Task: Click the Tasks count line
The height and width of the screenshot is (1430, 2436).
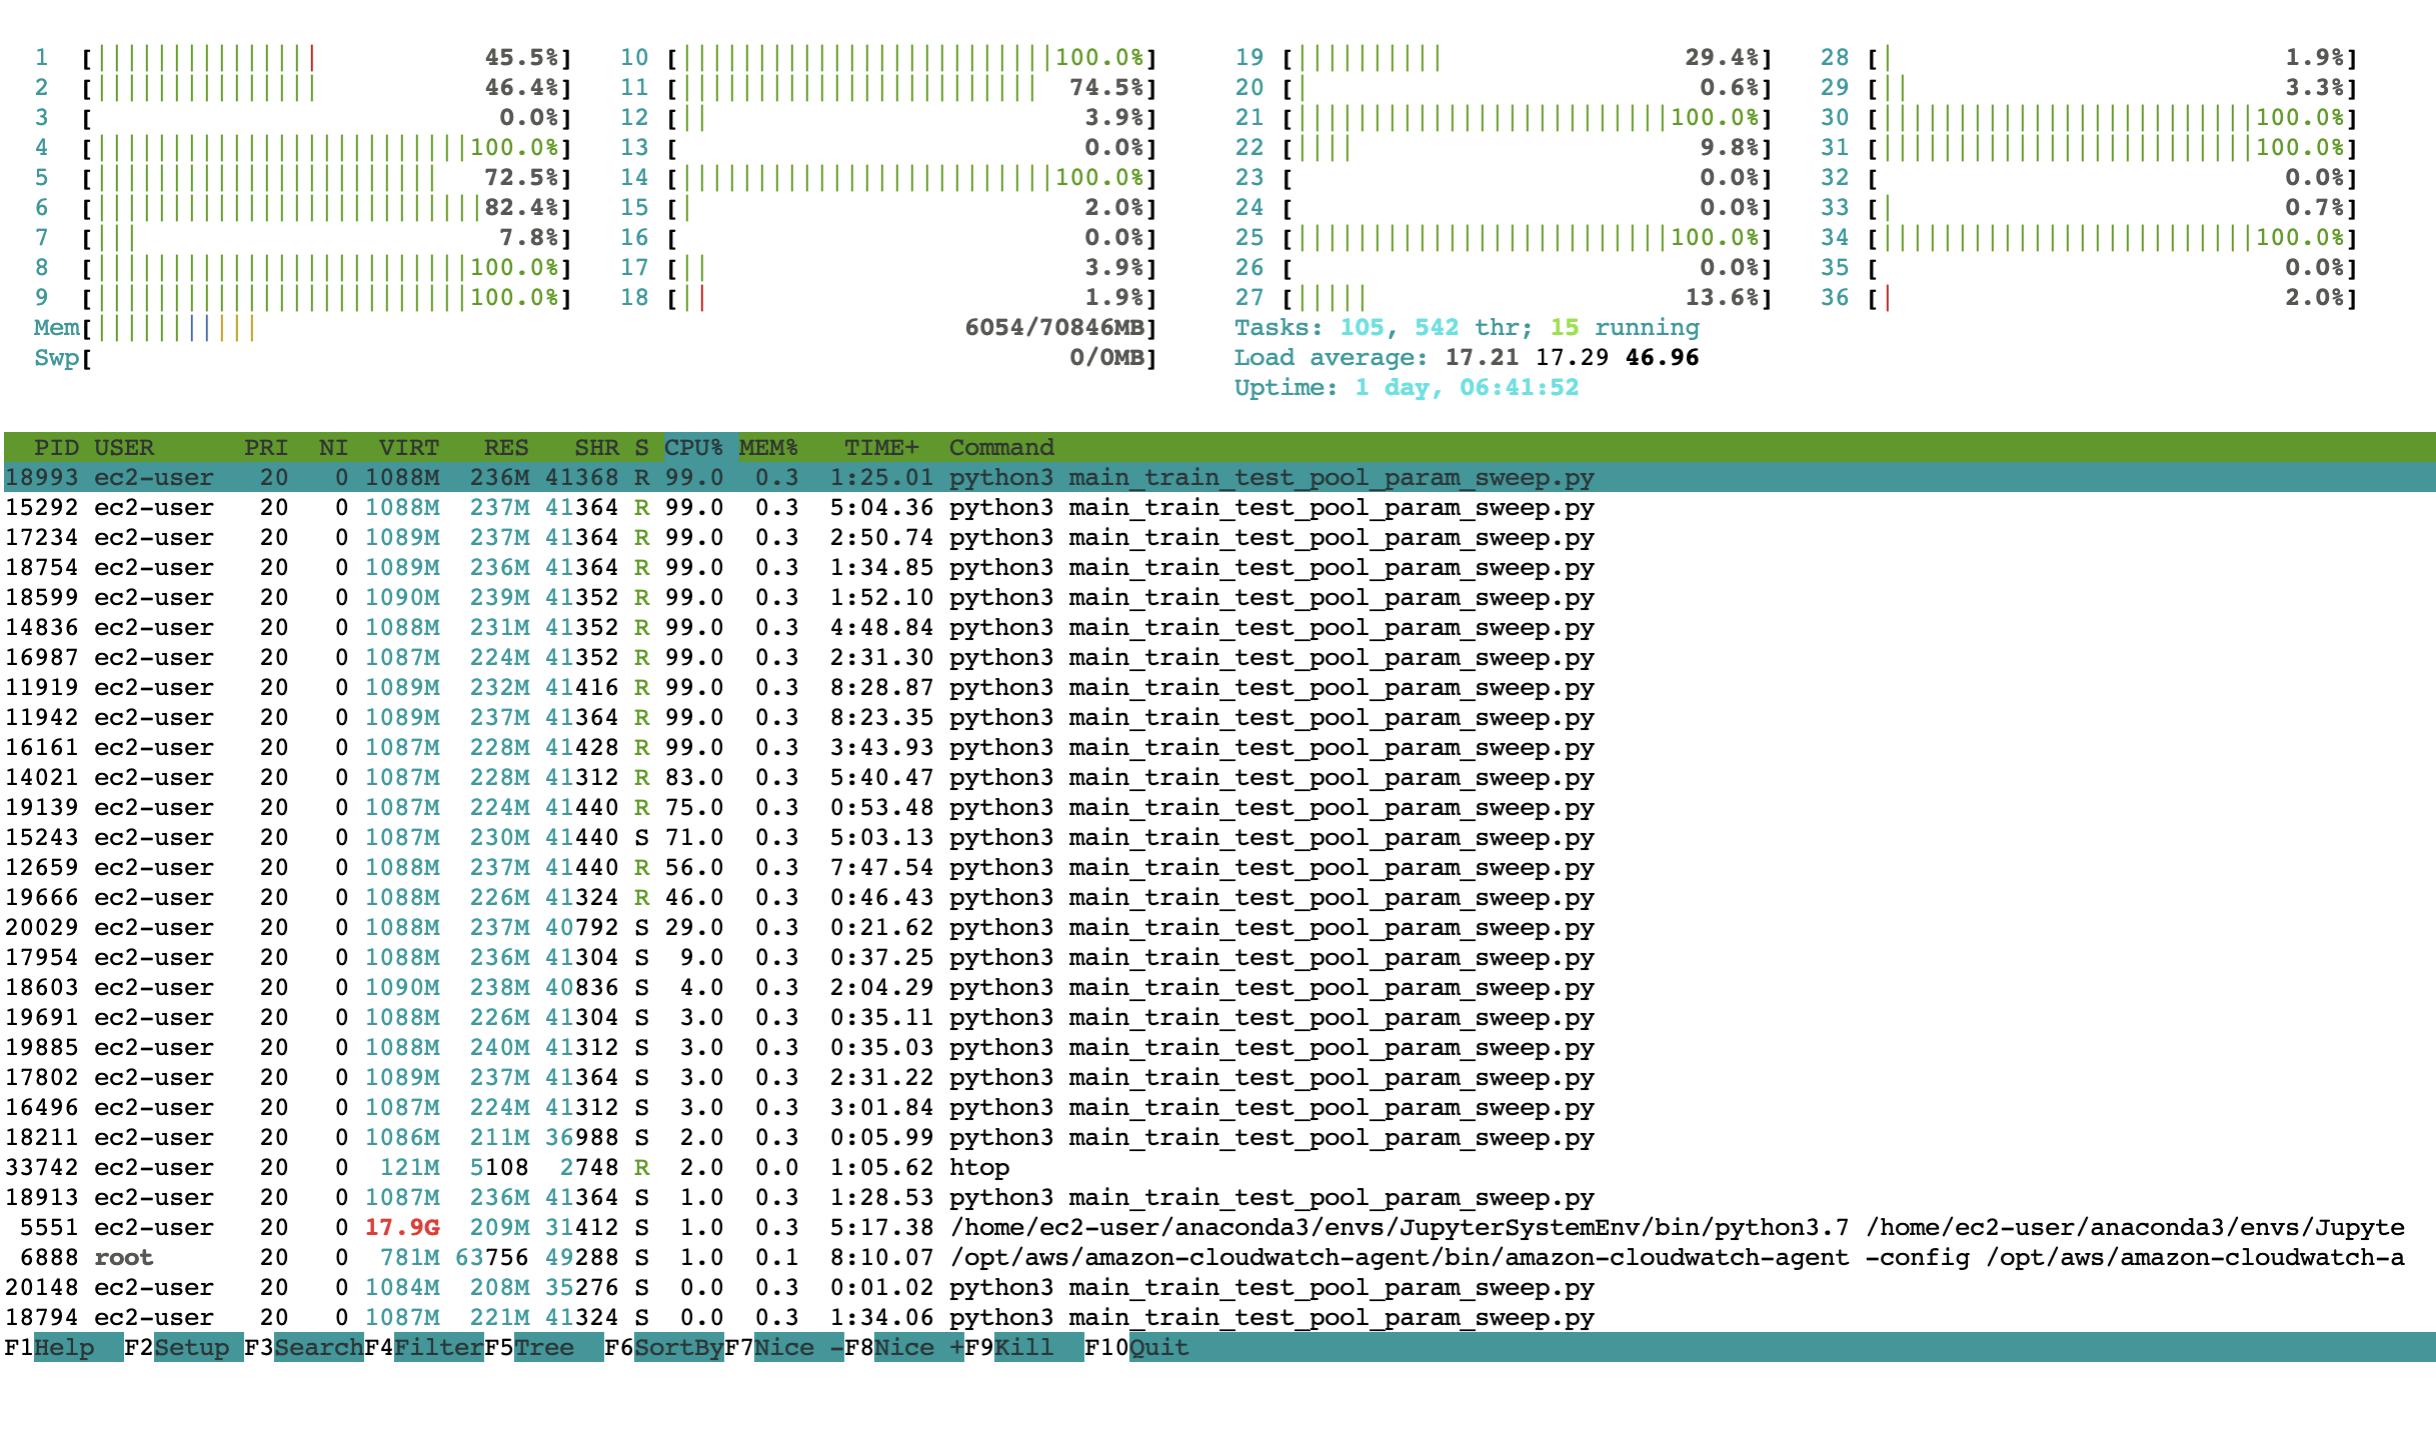Action: [x=1467, y=327]
